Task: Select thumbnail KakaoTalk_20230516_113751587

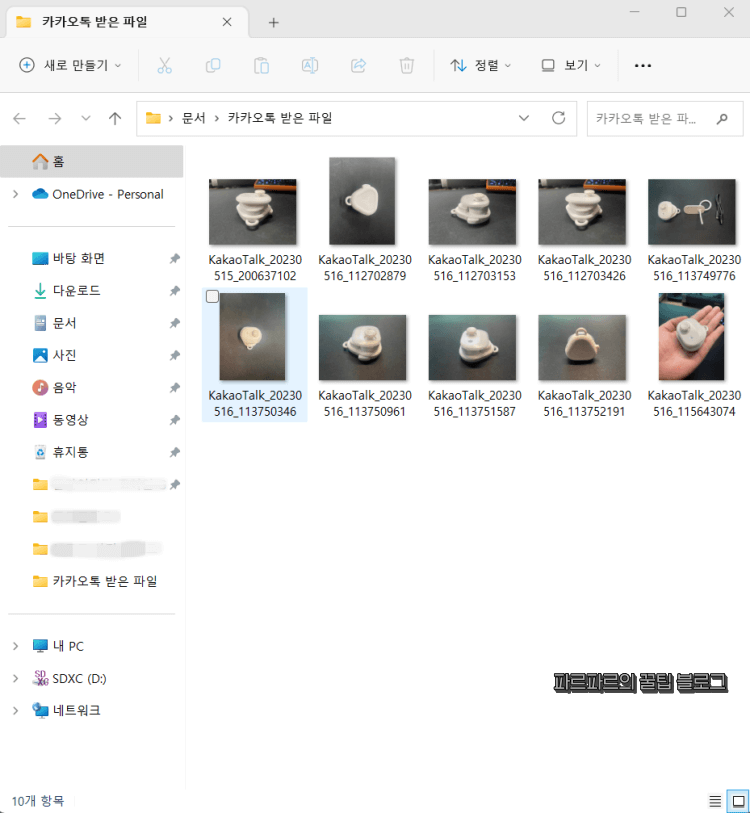Action: tap(472, 347)
